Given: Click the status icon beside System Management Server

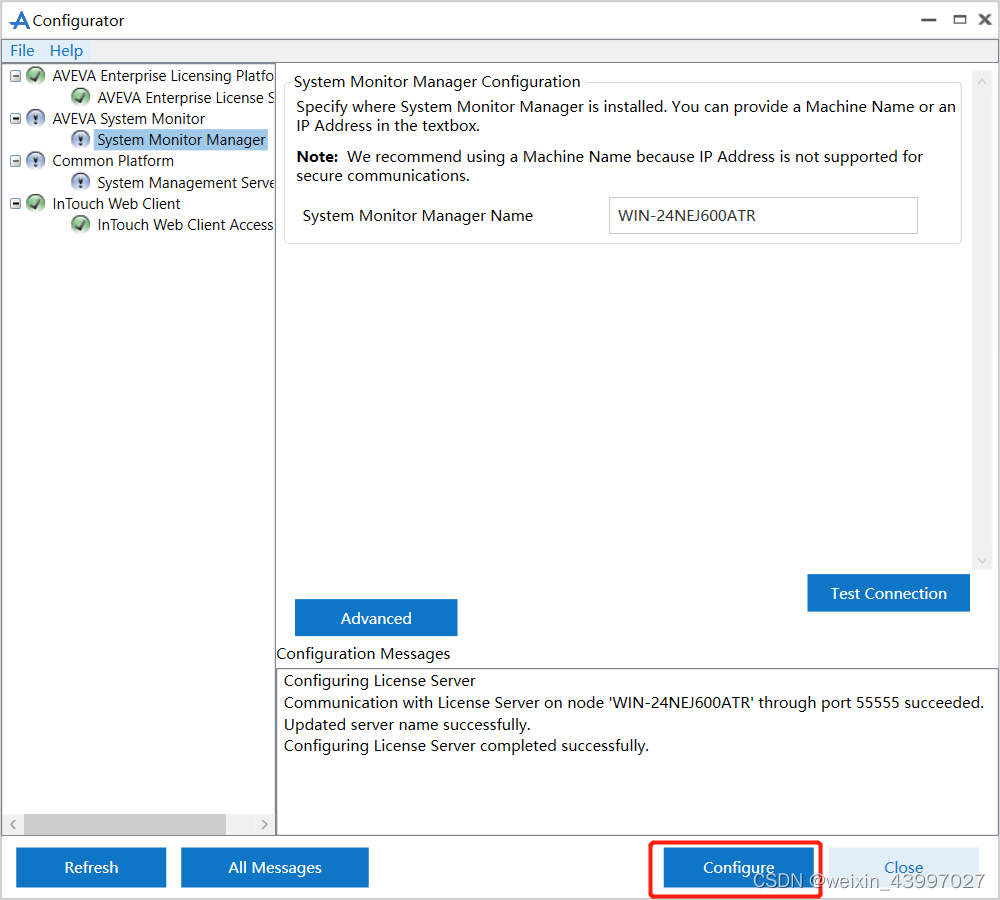Looking at the screenshot, I should (80, 182).
